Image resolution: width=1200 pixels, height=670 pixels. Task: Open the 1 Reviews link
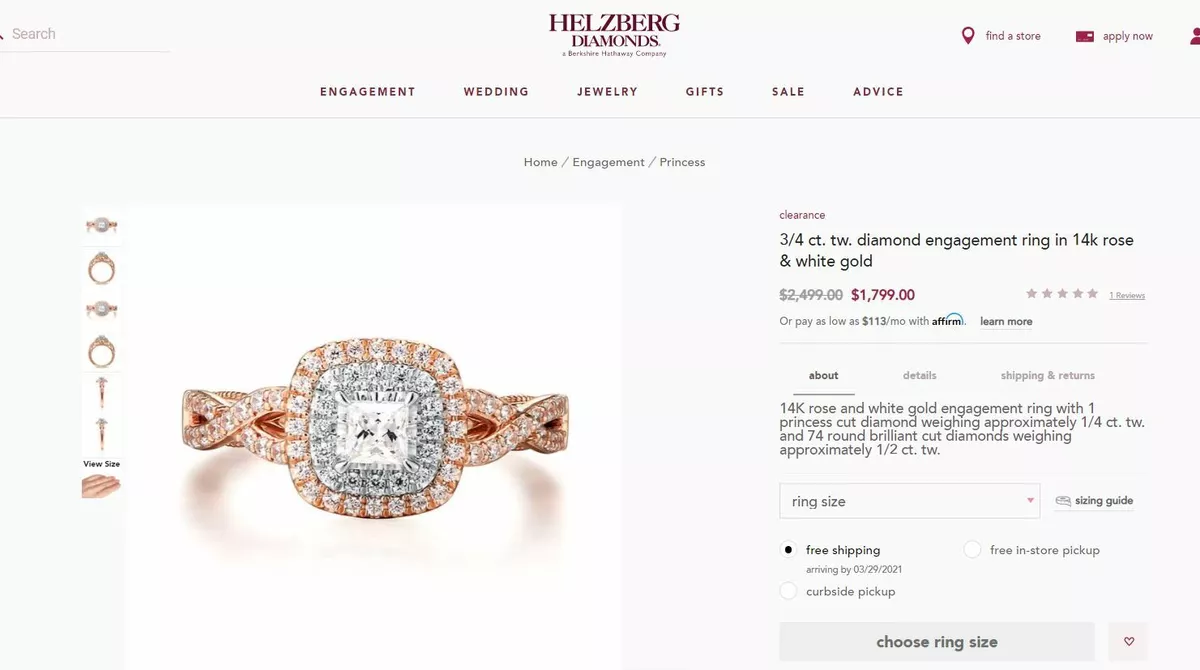point(1127,296)
